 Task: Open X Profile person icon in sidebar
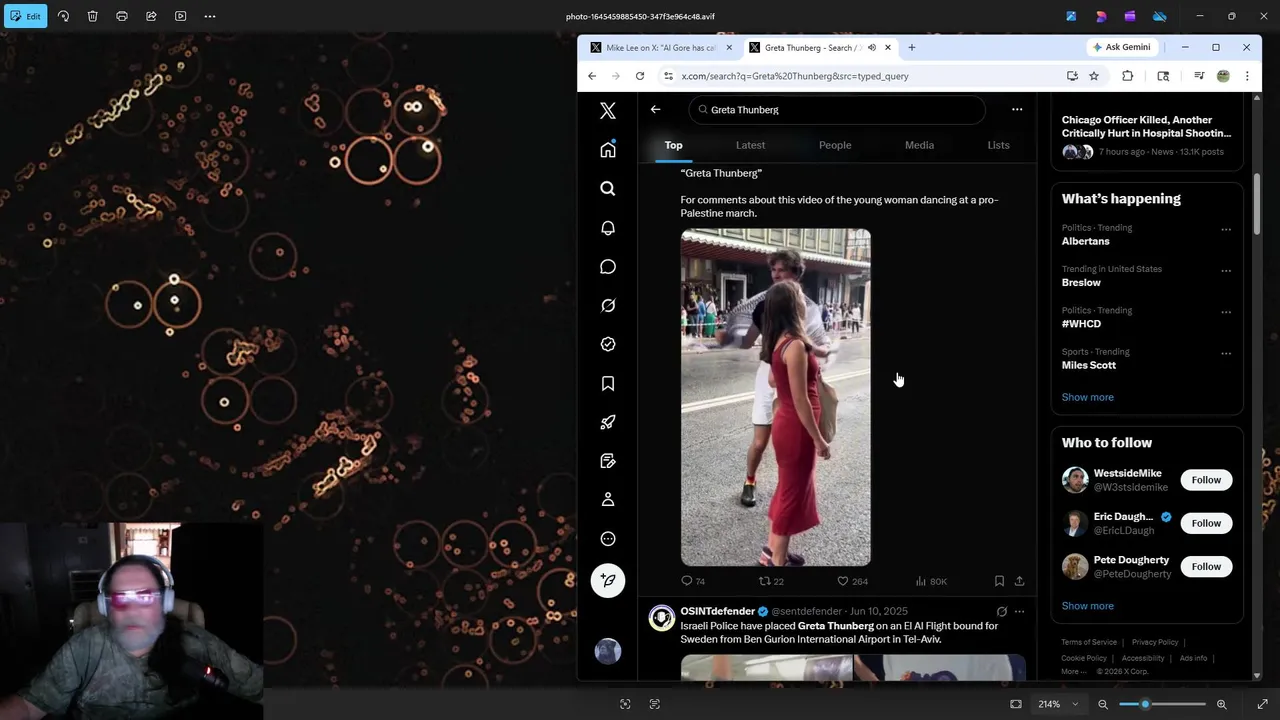pyautogui.click(x=608, y=500)
